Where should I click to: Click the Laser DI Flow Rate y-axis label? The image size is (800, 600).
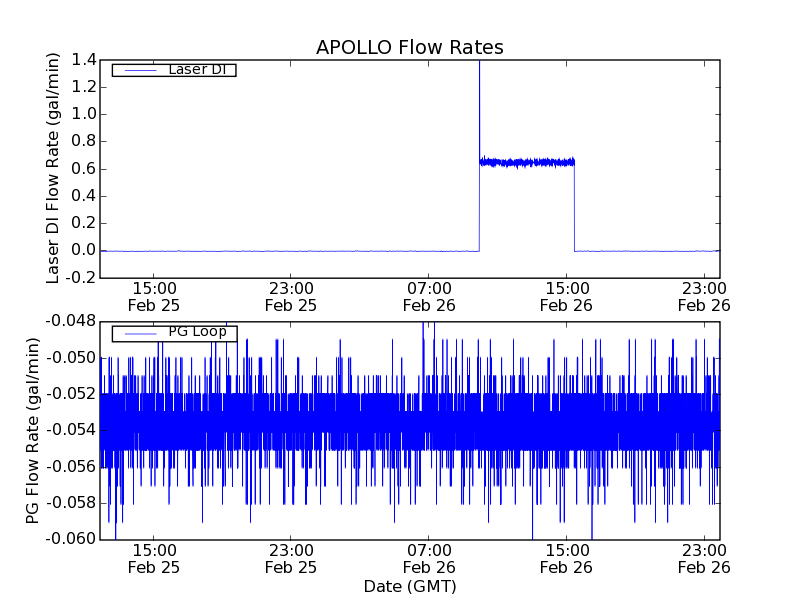54,168
